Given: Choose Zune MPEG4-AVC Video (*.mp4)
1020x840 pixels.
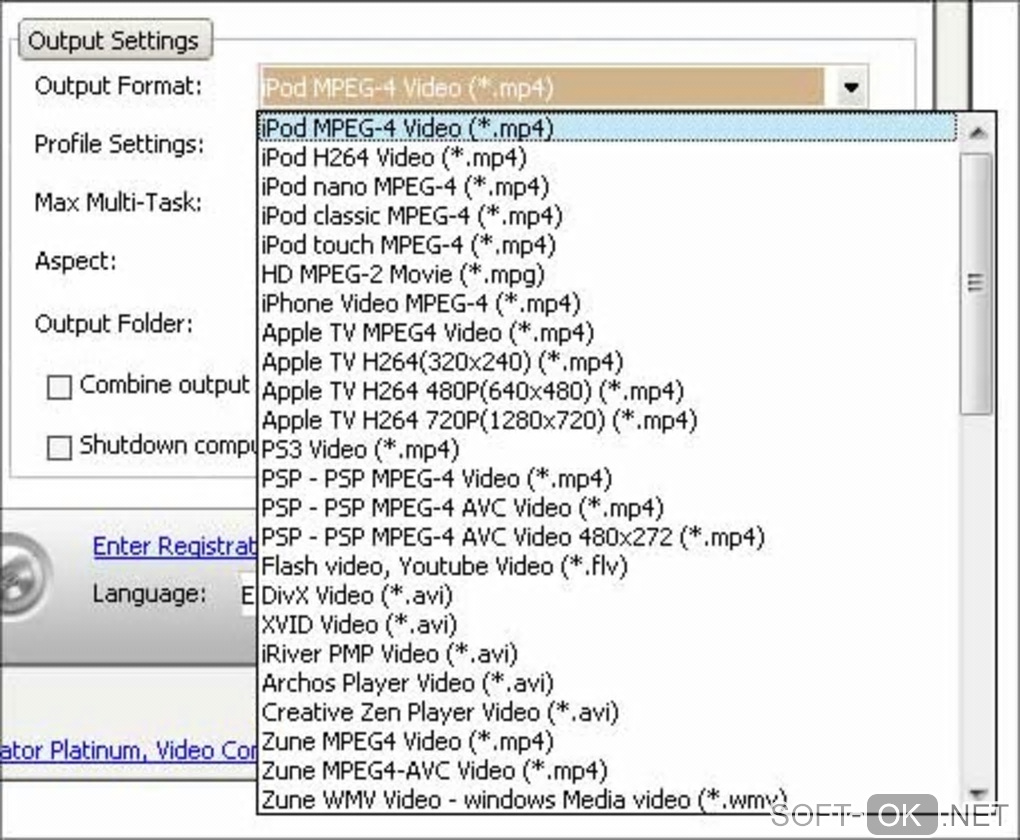Looking at the screenshot, I should pyautogui.click(x=608, y=770).
